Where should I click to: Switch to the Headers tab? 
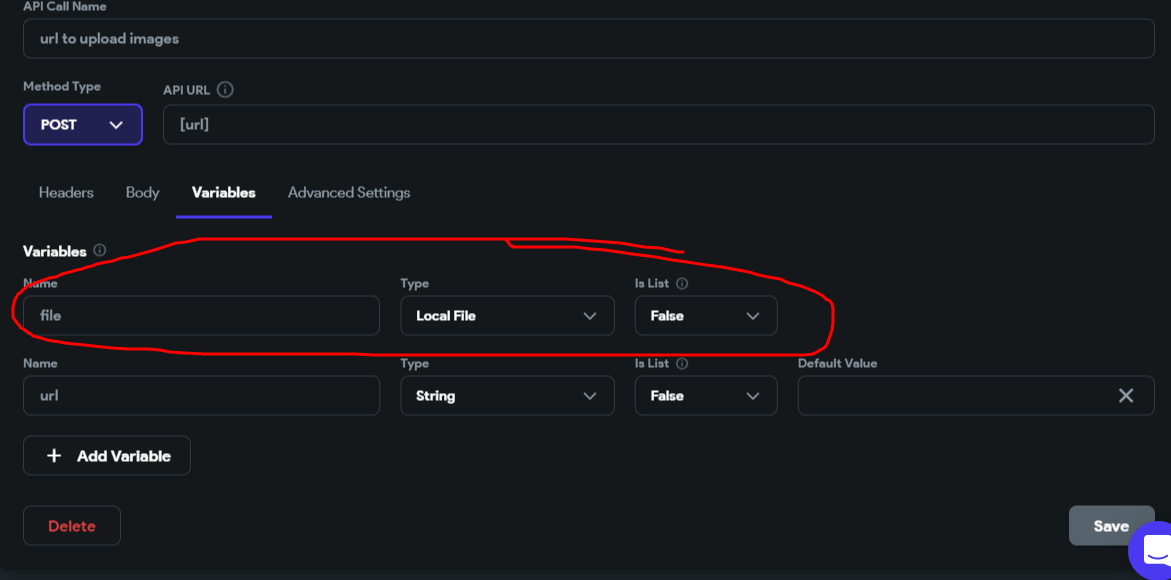click(66, 192)
